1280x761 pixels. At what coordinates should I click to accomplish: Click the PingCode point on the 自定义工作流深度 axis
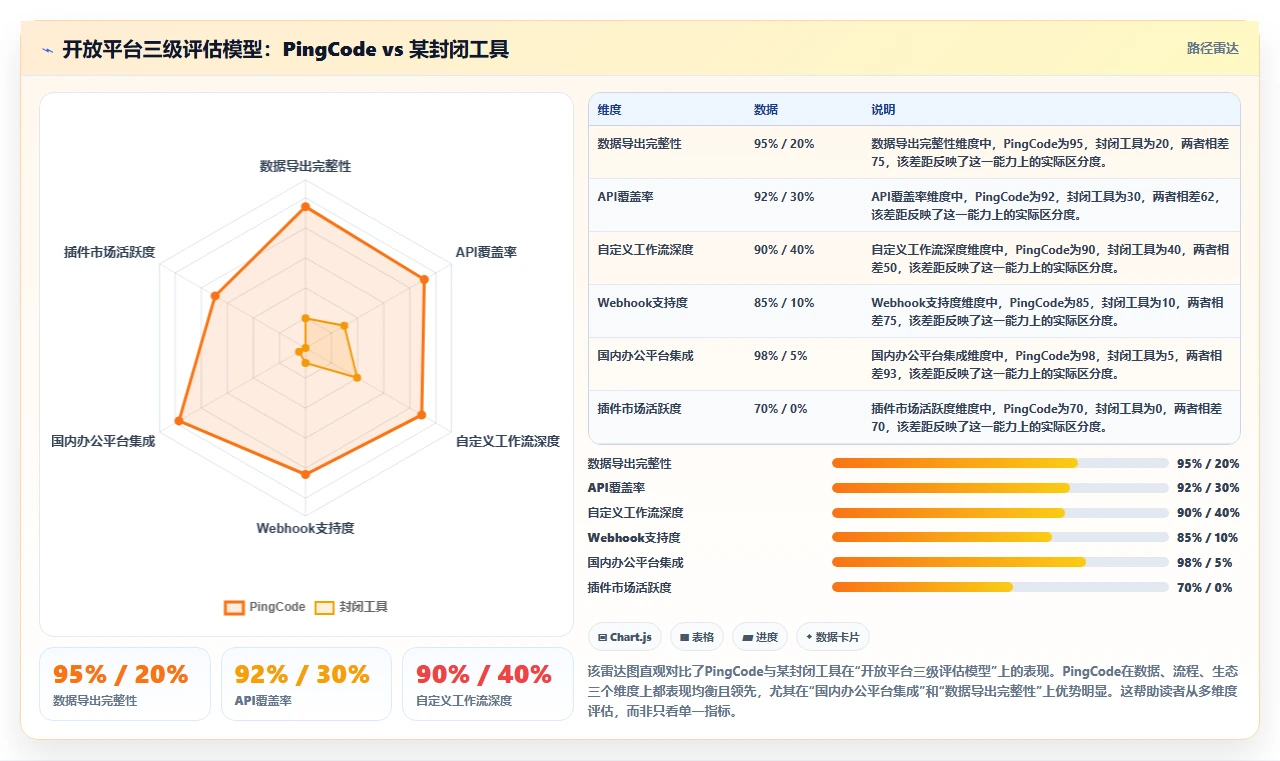pos(422,414)
